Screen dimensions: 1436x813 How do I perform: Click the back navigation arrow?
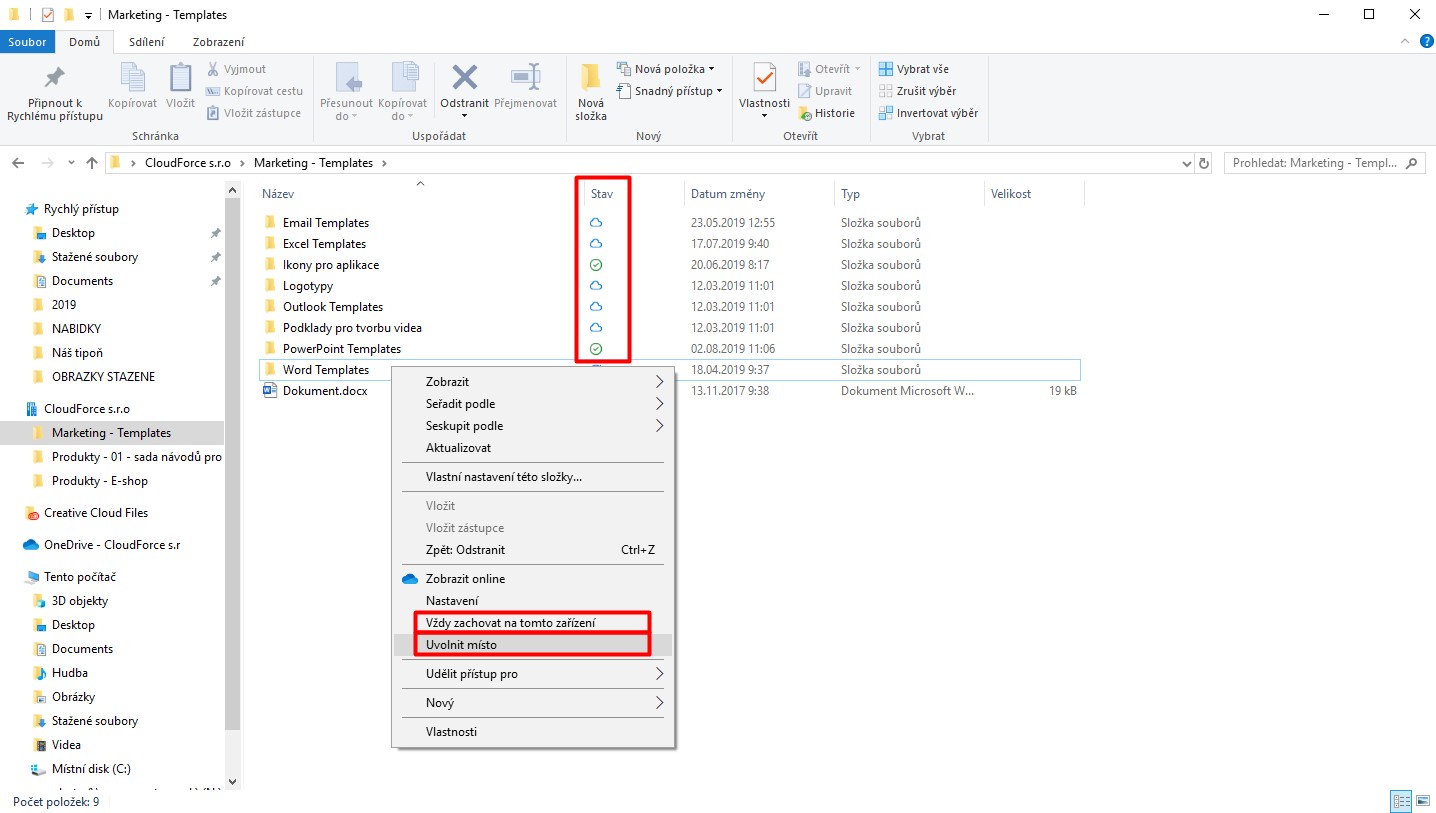pyautogui.click(x=19, y=163)
